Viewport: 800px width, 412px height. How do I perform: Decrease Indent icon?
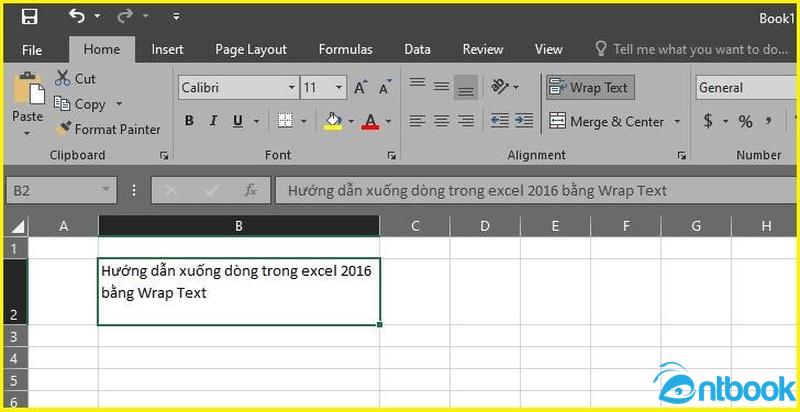point(500,121)
